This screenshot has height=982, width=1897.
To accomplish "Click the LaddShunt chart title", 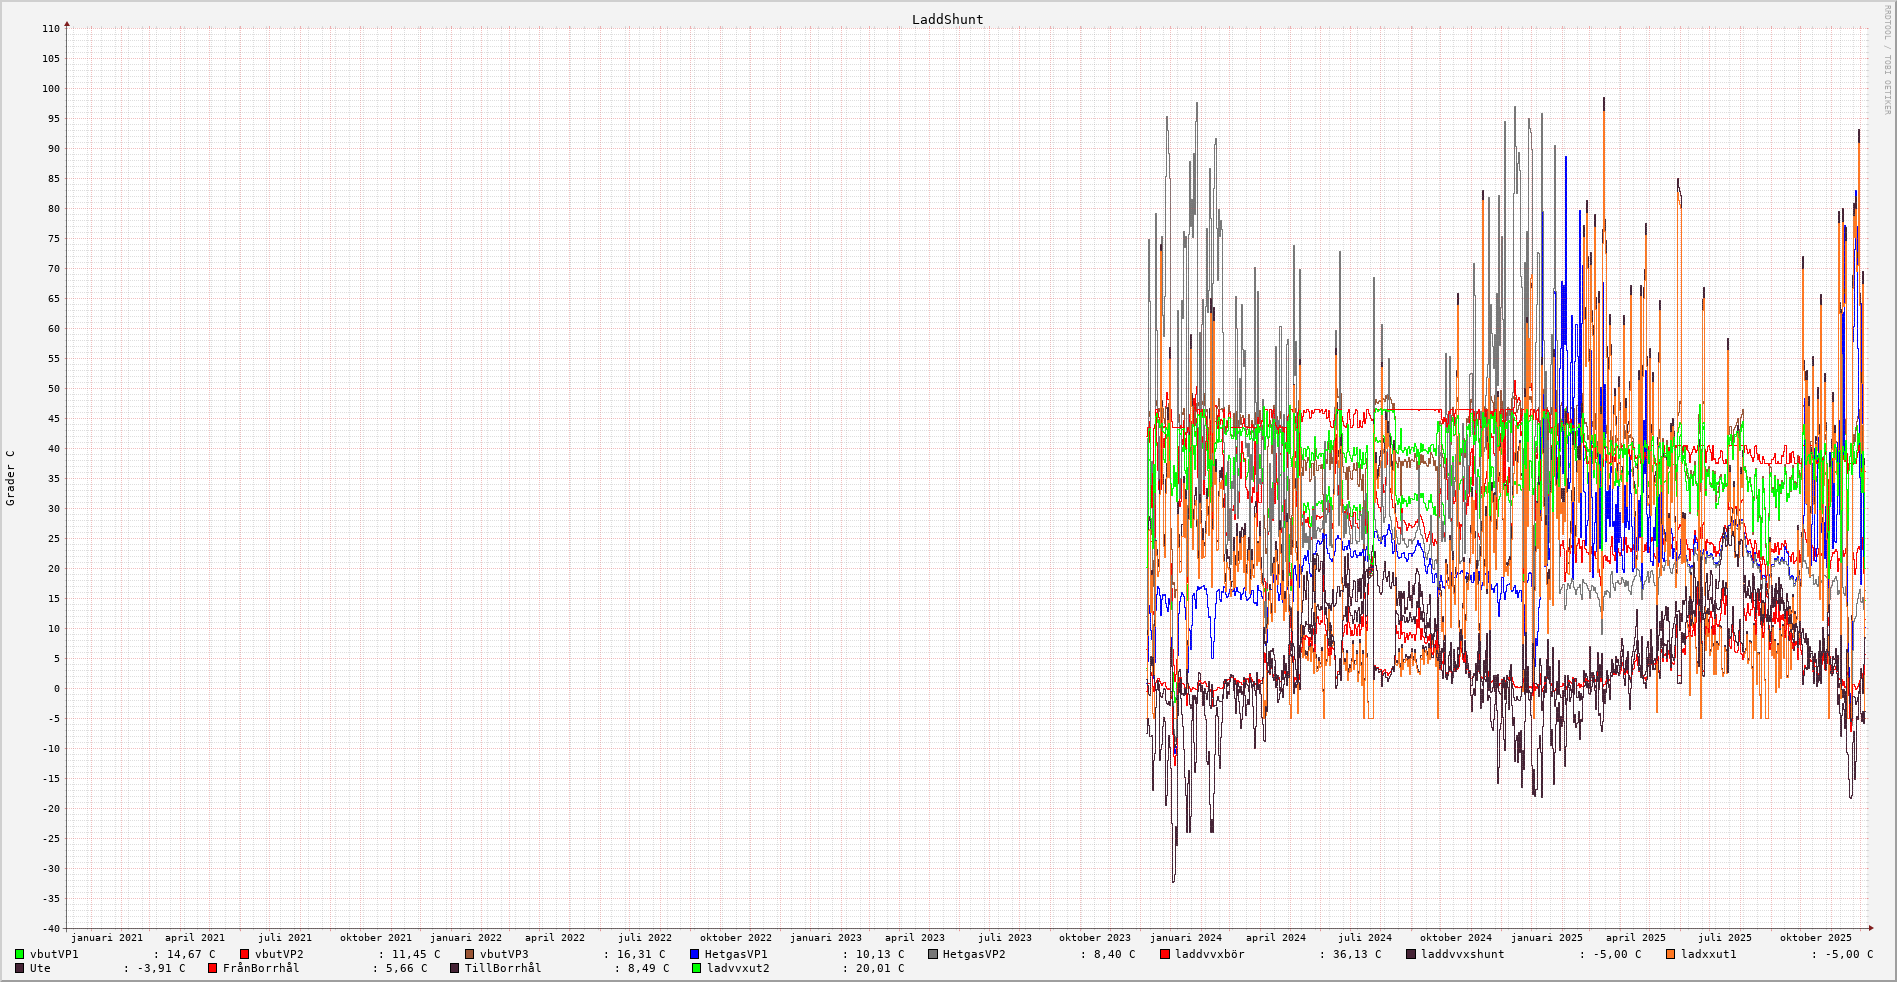I will coord(947,20).
